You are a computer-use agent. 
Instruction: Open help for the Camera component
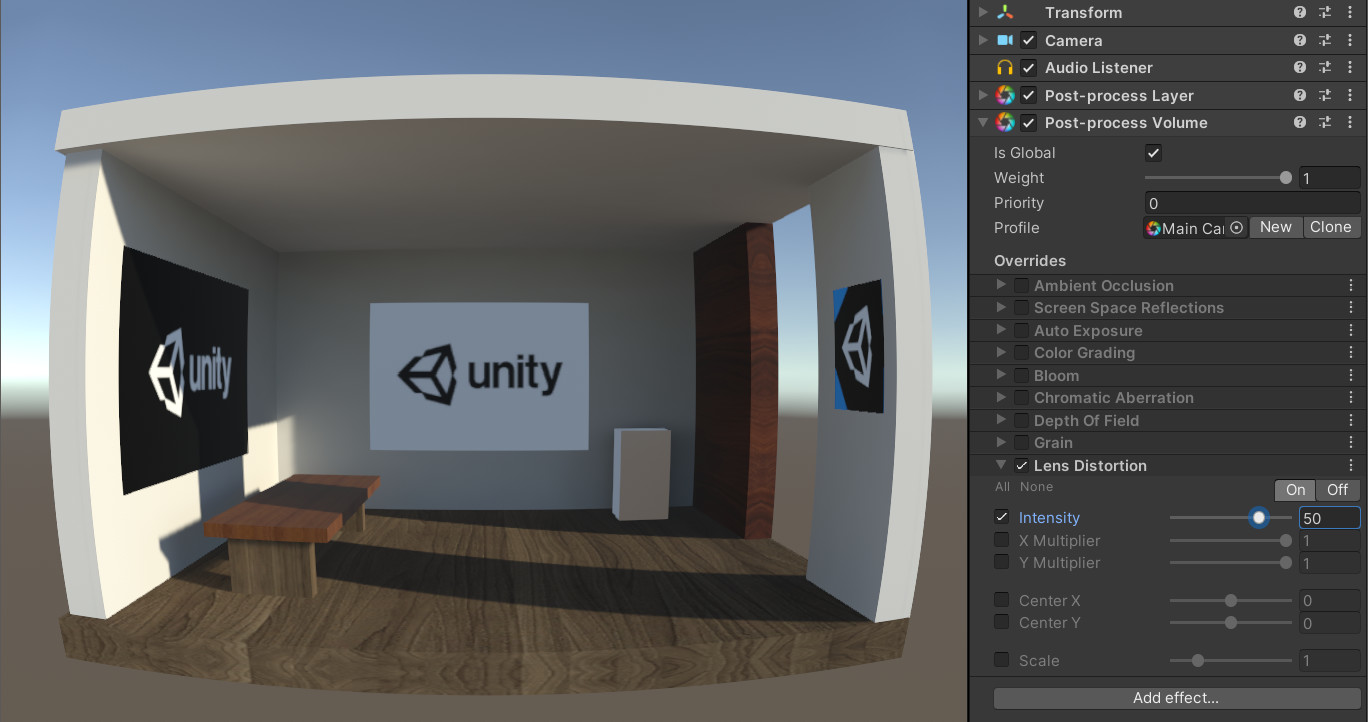click(x=1300, y=41)
